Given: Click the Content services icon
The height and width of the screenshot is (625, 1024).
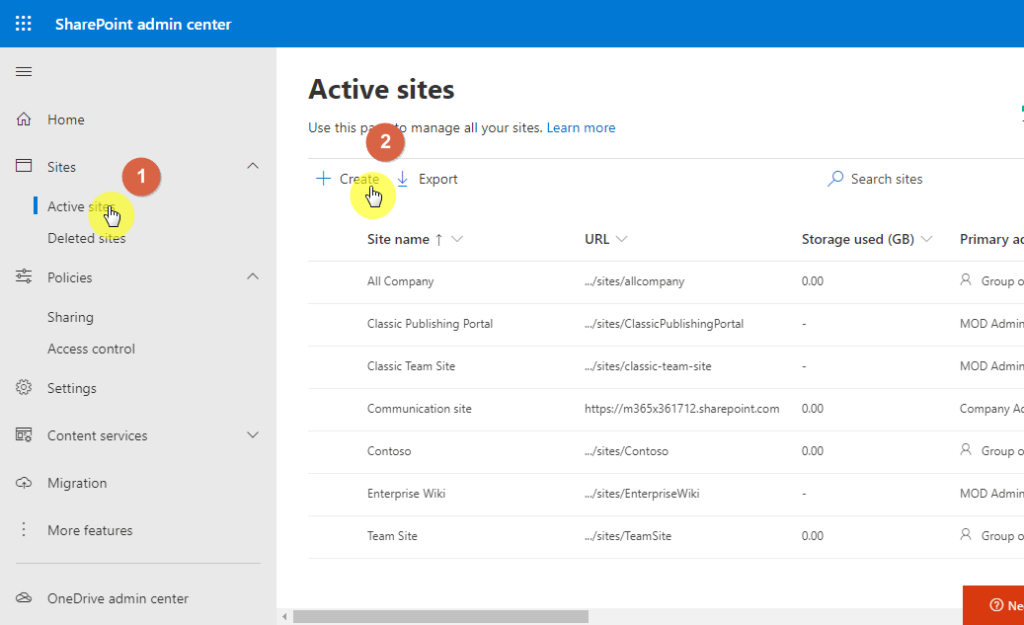Looking at the screenshot, I should coord(24,435).
